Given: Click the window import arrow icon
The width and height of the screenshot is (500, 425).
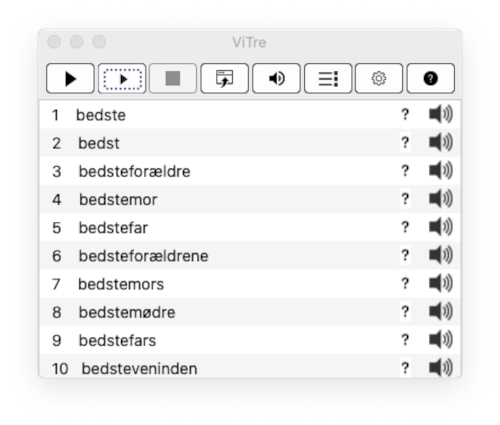Looking at the screenshot, I should tap(224, 79).
